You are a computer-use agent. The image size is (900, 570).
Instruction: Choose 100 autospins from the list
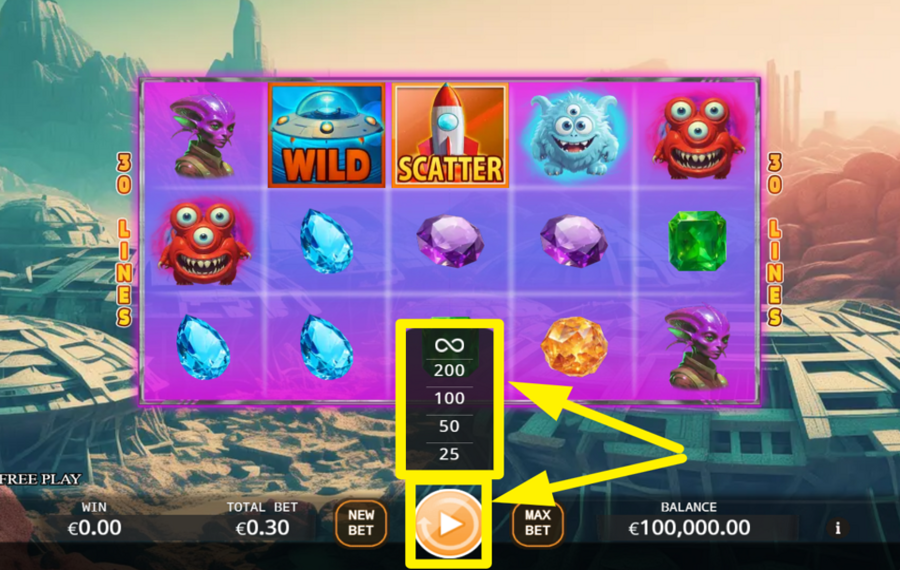(x=449, y=398)
